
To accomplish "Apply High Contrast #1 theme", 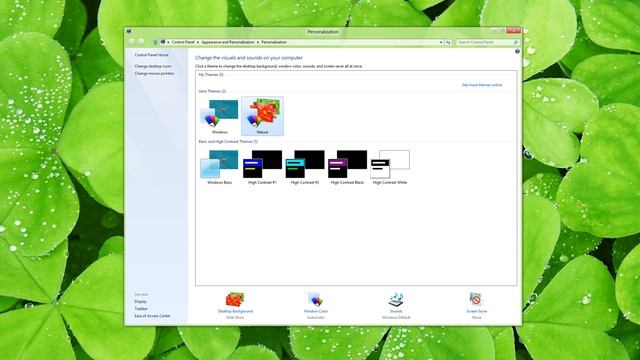I will 262,167.
